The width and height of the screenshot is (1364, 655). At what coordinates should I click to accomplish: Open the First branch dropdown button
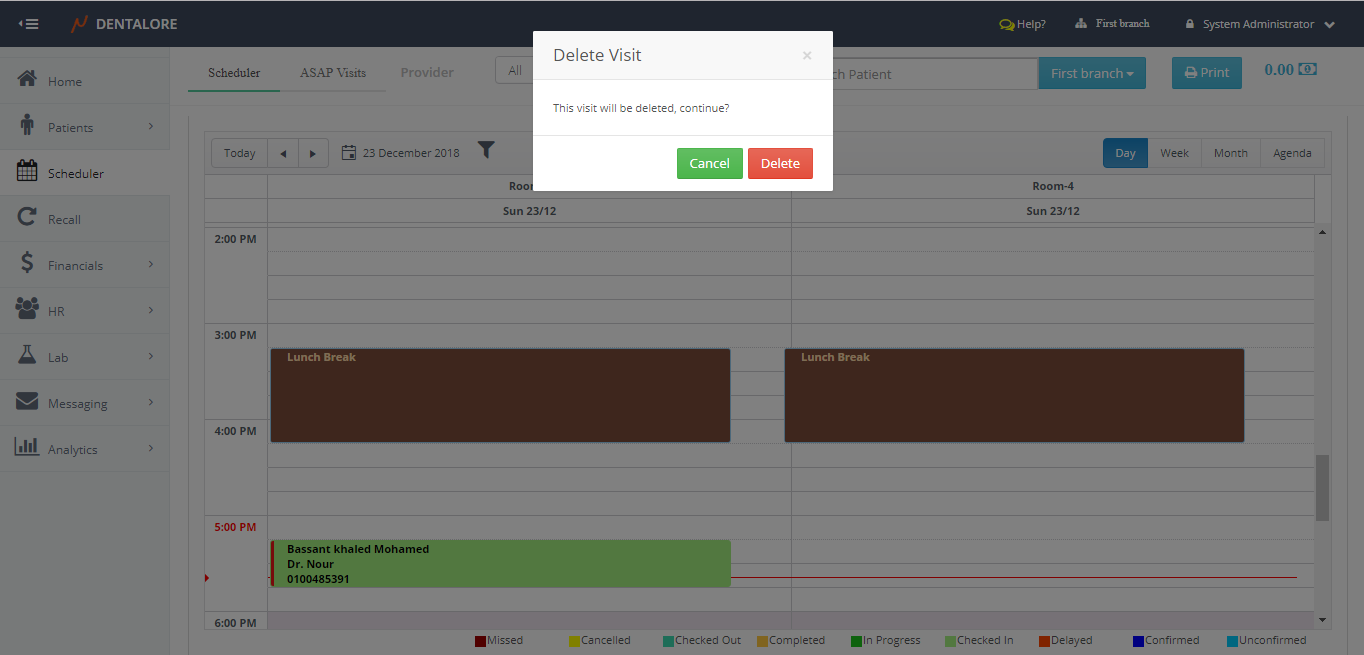tap(1092, 73)
